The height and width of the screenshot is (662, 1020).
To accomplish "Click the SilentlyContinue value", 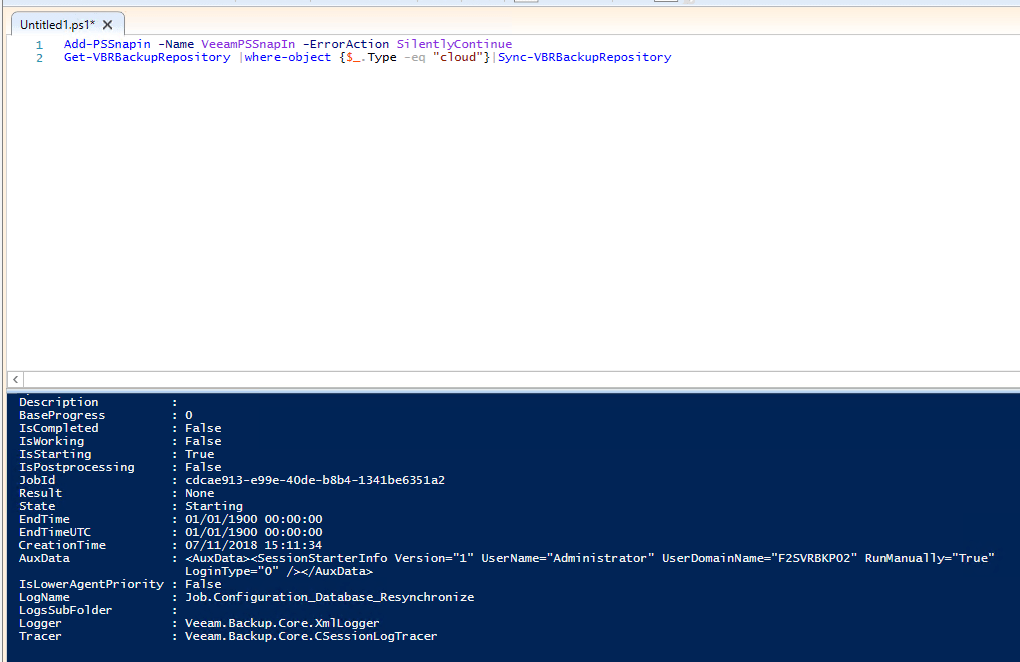I will [x=454, y=44].
